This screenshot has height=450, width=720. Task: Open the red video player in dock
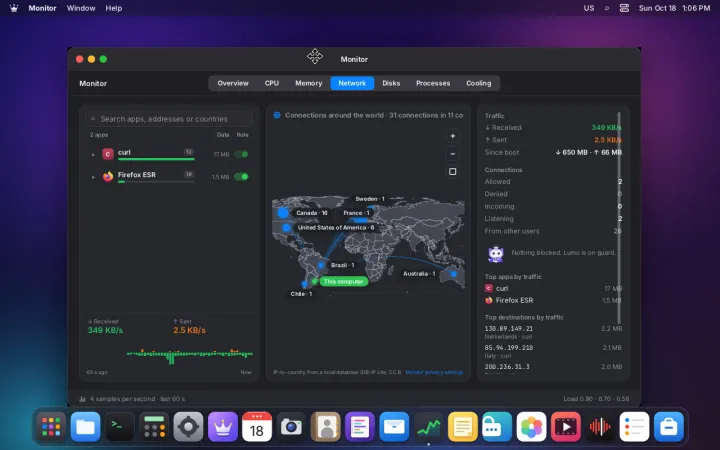pyautogui.click(x=566, y=427)
